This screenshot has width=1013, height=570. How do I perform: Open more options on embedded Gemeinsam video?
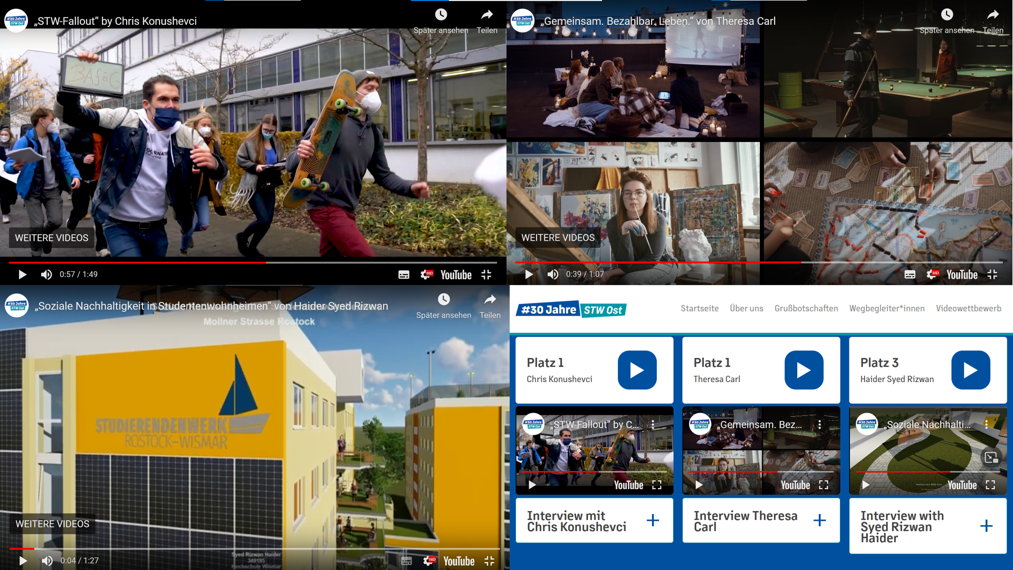click(820, 425)
